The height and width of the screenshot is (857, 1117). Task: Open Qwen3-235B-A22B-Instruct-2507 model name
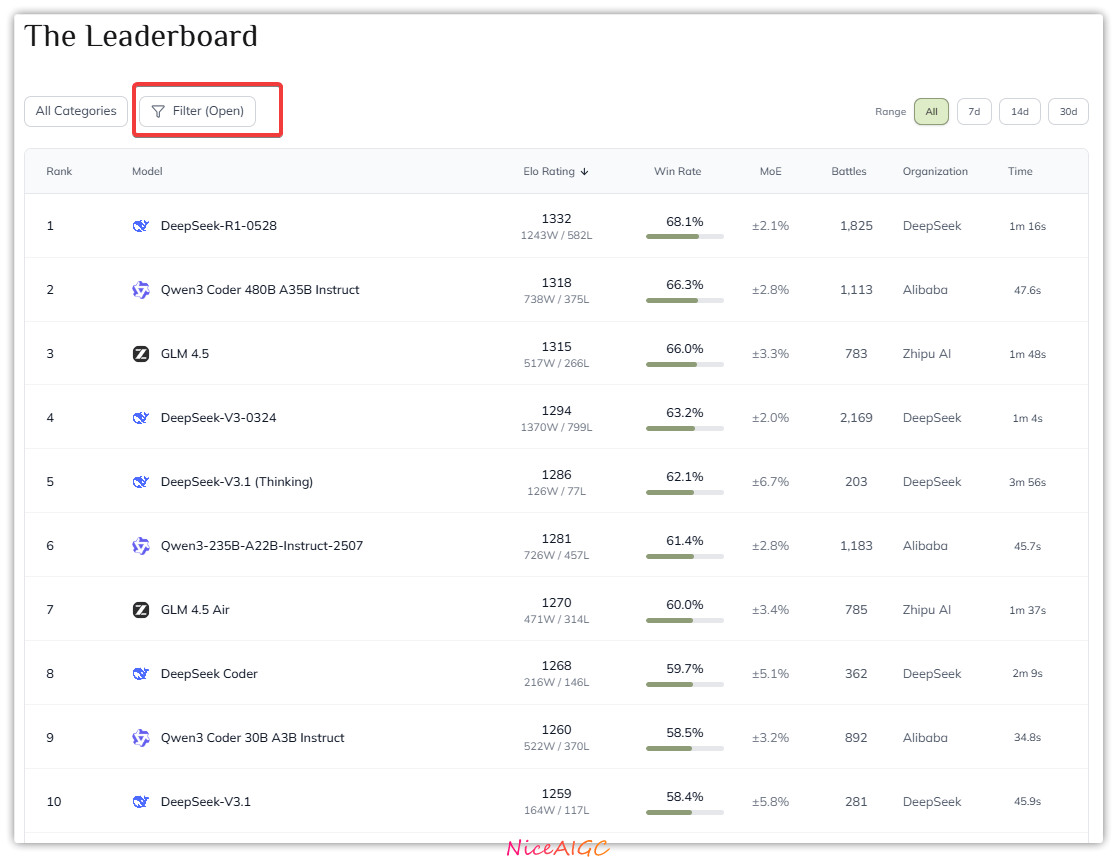click(262, 546)
